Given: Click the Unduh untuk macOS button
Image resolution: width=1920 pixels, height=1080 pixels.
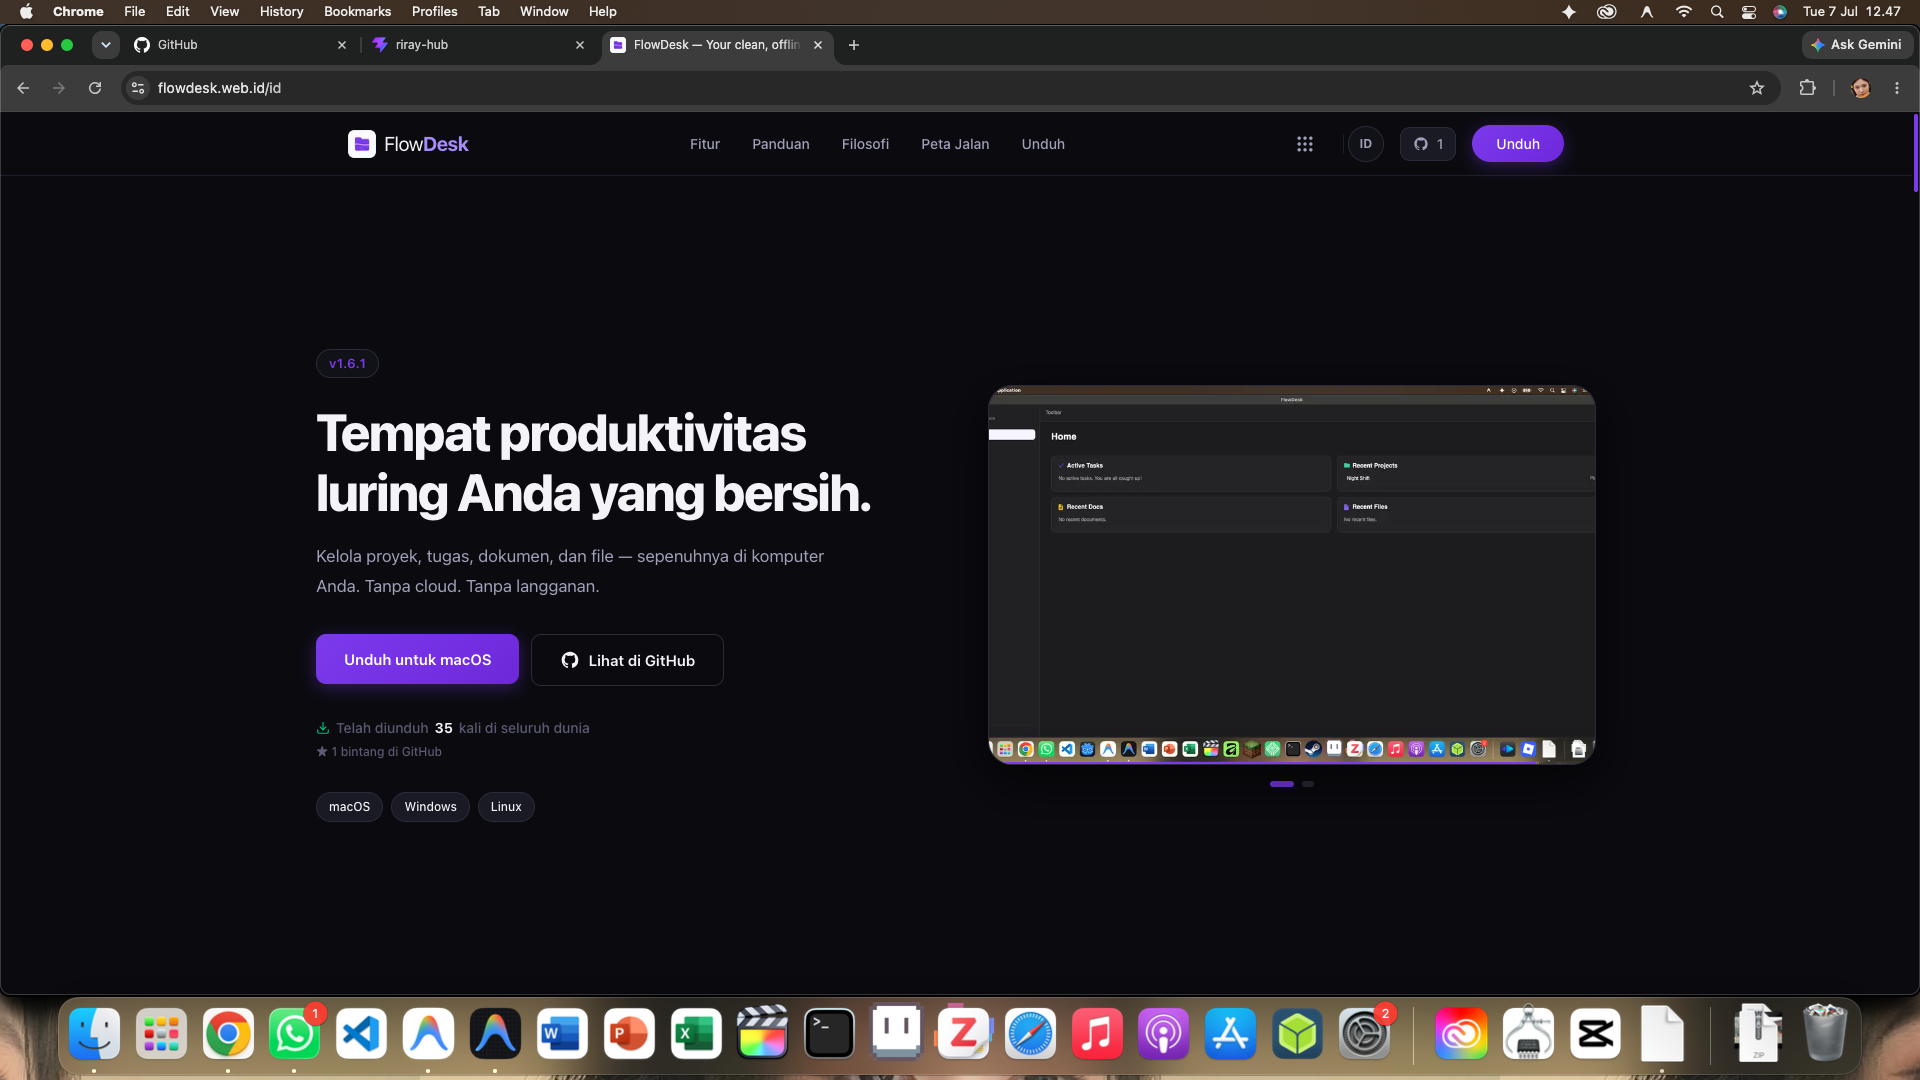Looking at the screenshot, I should click(x=417, y=660).
